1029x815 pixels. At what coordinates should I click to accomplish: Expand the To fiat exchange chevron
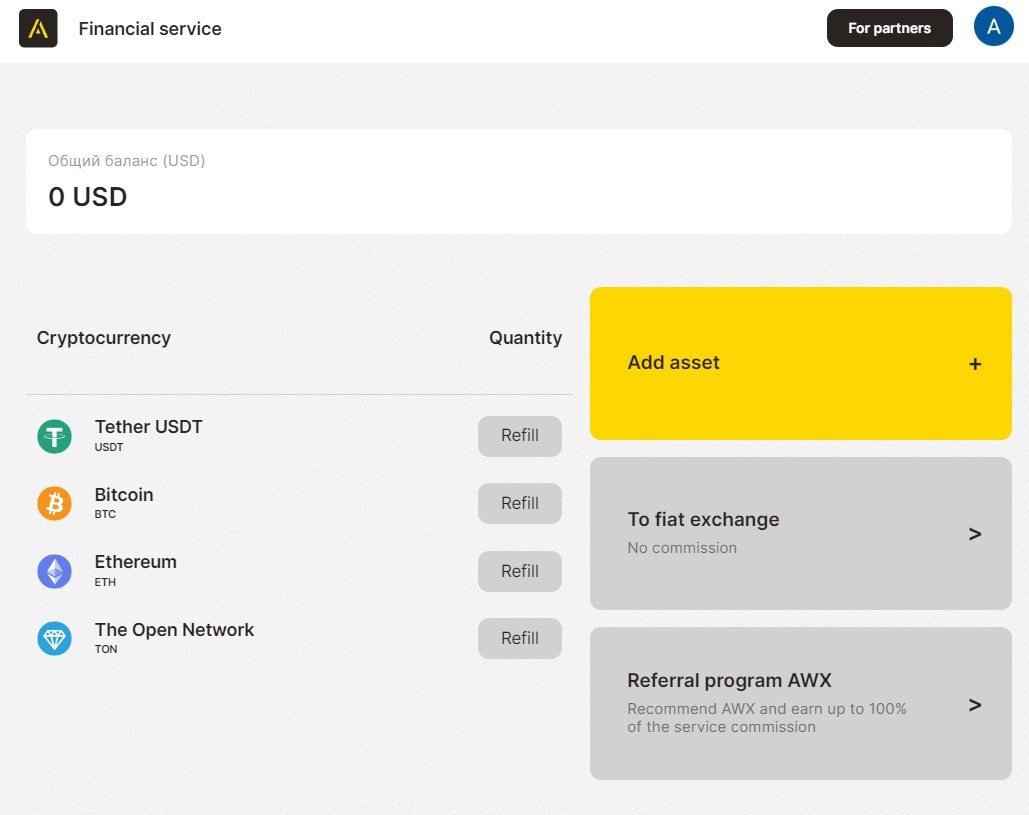tap(975, 534)
